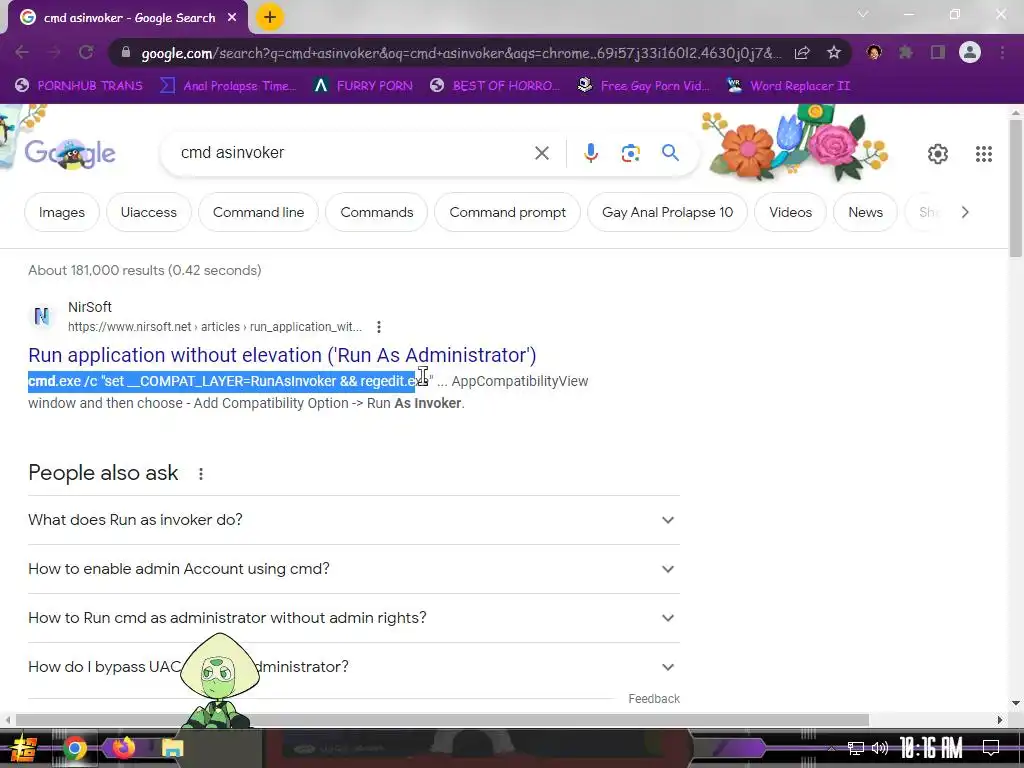This screenshot has height=768, width=1024.
Task: Open Google quick settings gear
Action: pos(938,154)
